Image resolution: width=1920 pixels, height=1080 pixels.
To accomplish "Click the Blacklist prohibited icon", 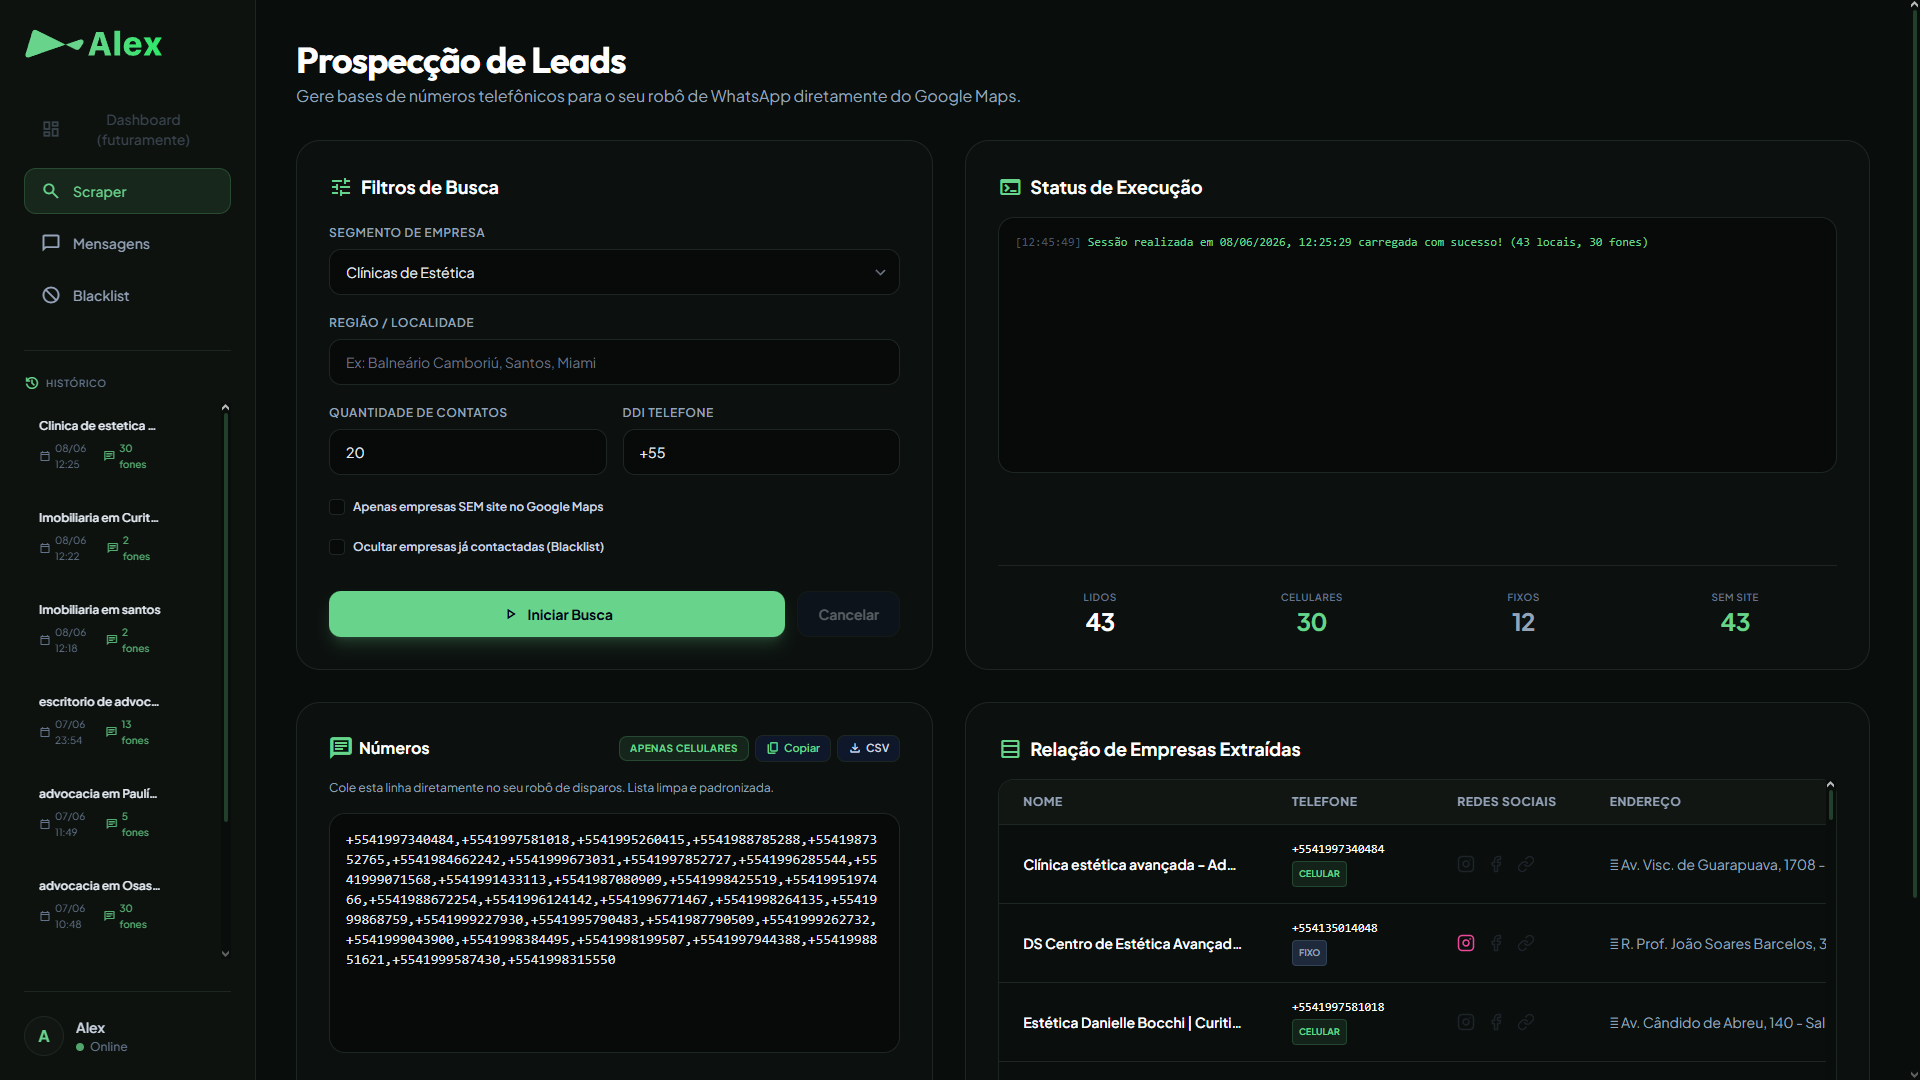I will pyautogui.click(x=50, y=295).
